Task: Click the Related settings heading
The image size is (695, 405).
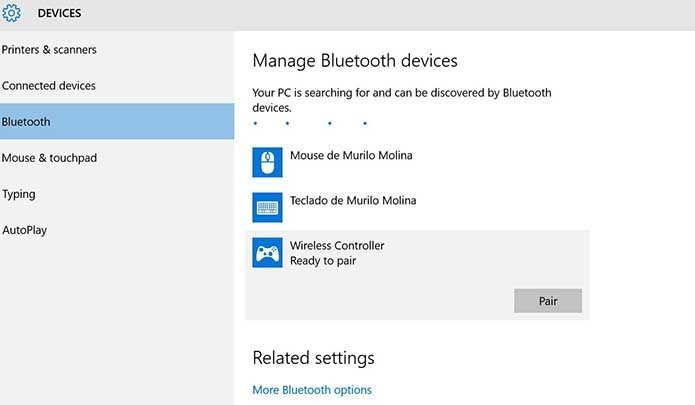Action: (x=313, y=358)
